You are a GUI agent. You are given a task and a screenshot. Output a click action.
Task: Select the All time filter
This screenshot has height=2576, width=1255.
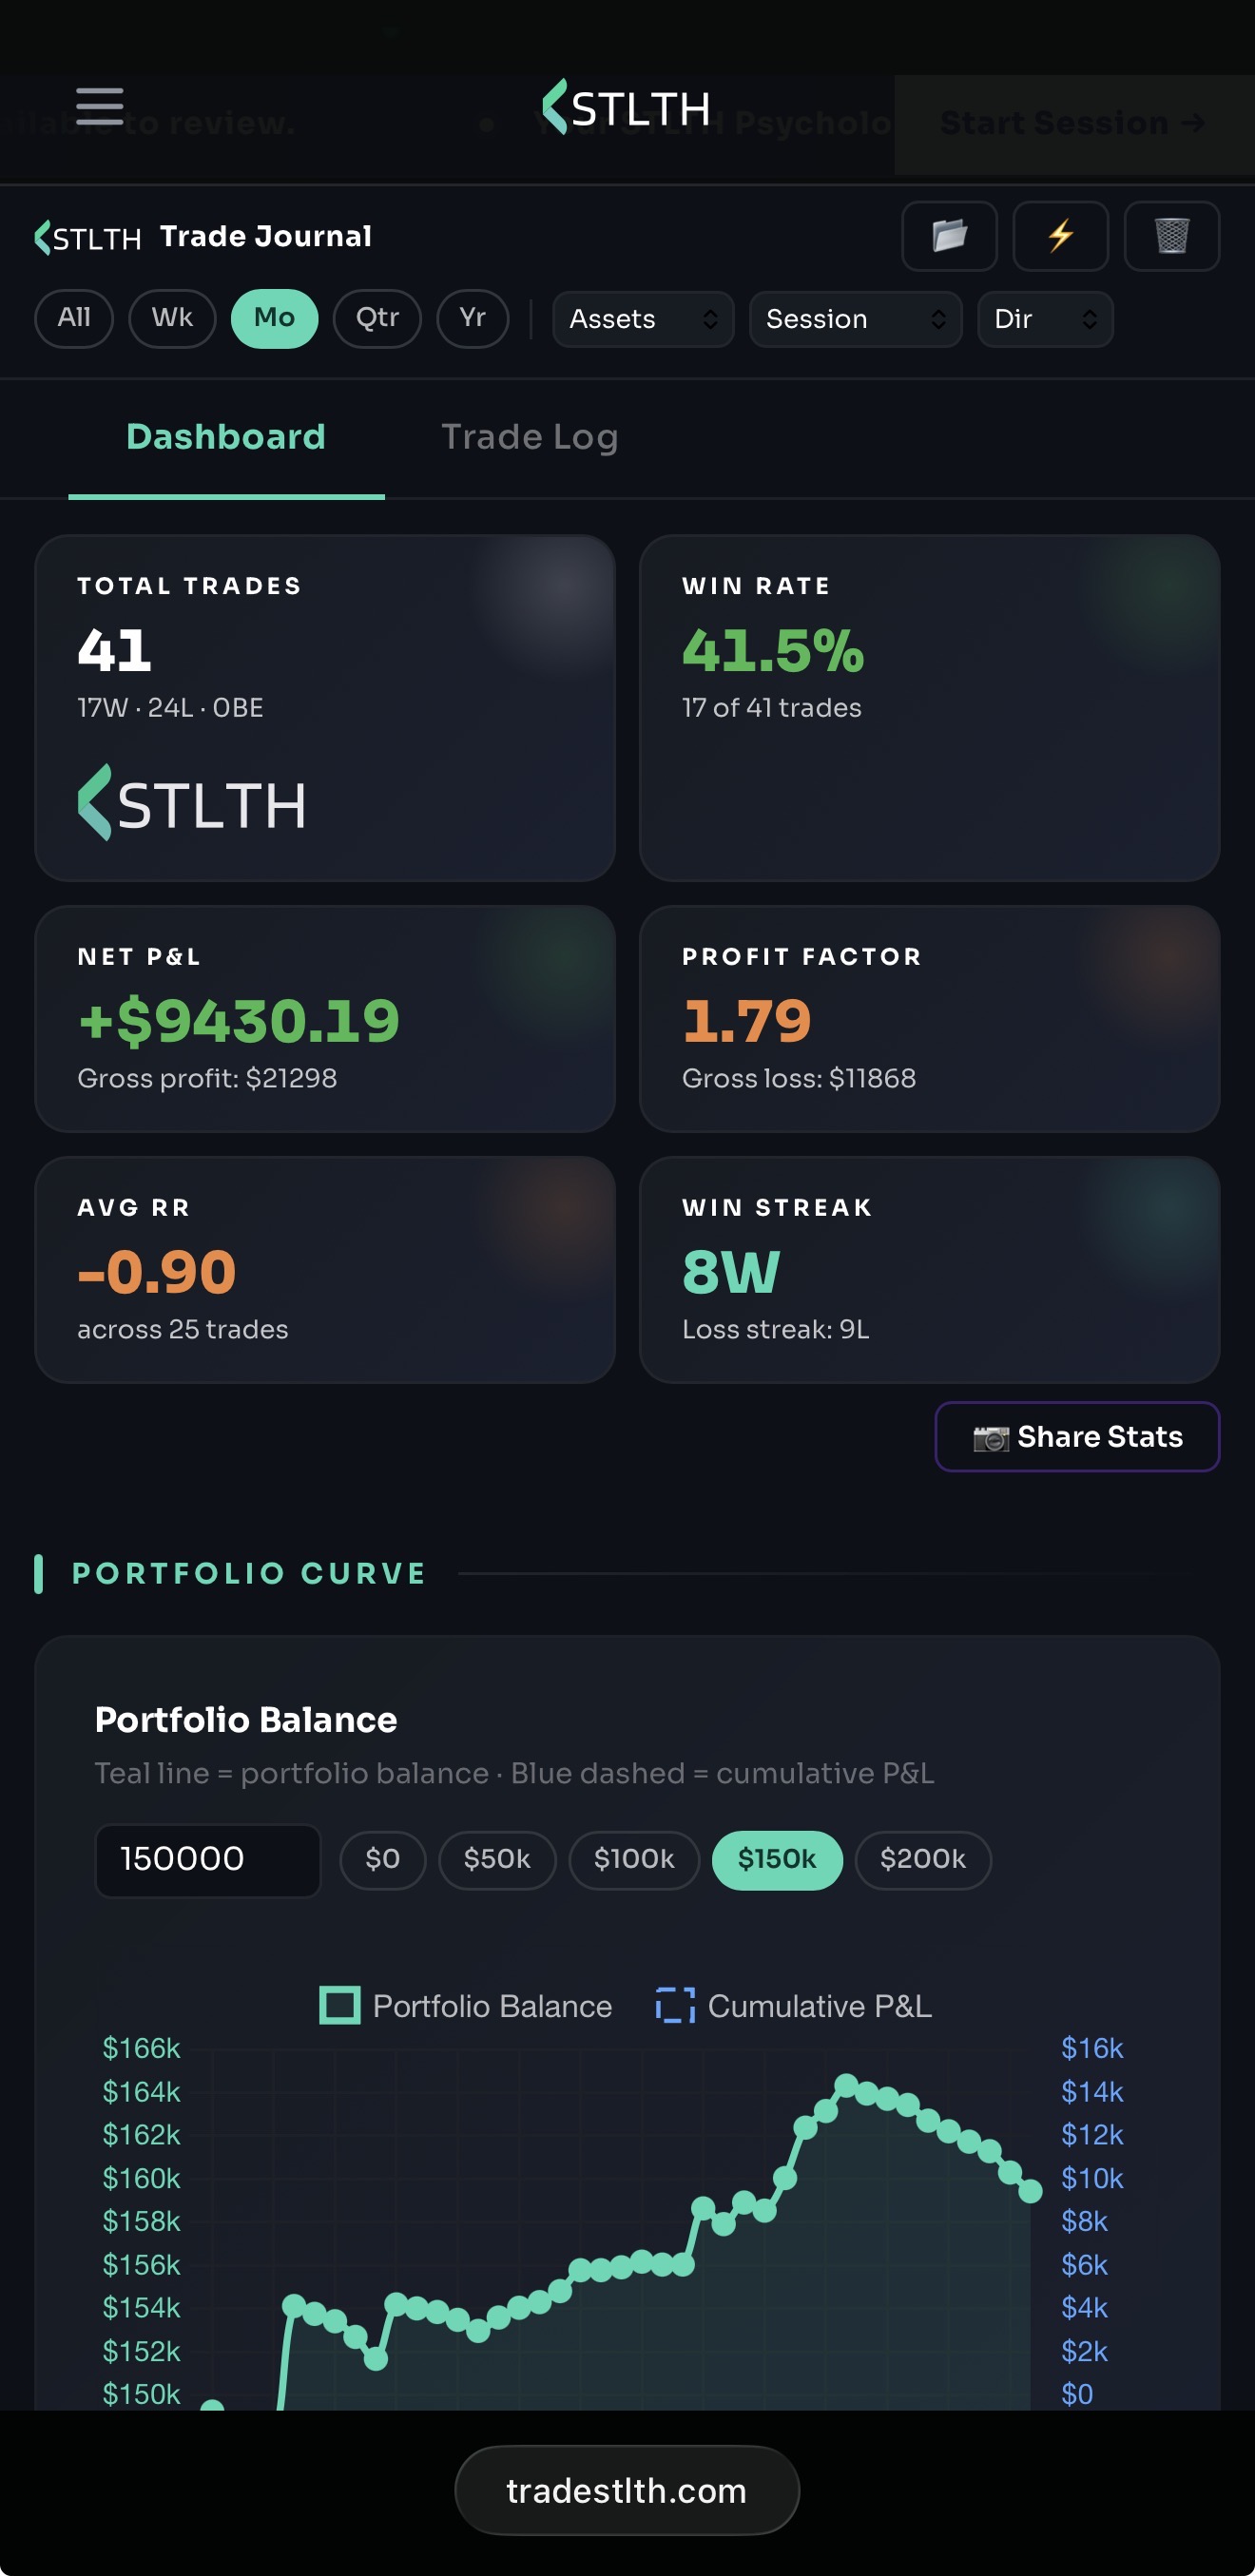pyautogui.click(x=74, y=318)
